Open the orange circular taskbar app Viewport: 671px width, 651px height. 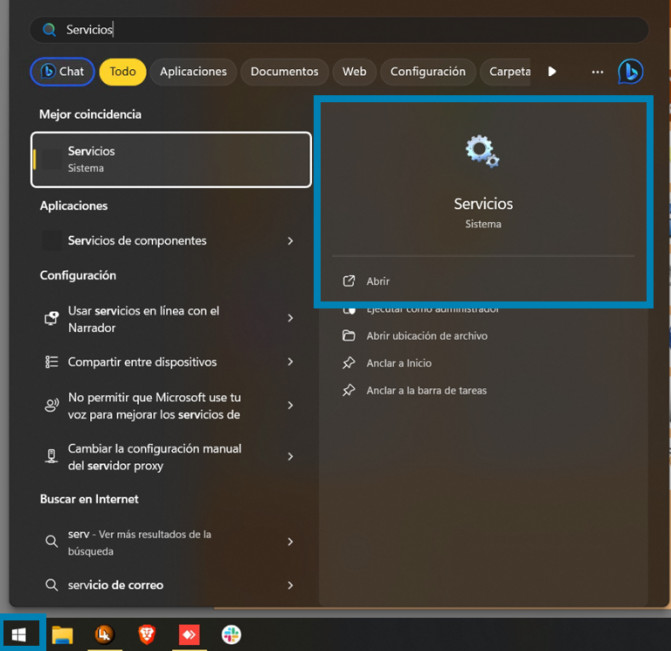pyautogui.click(x=104, y=634)
